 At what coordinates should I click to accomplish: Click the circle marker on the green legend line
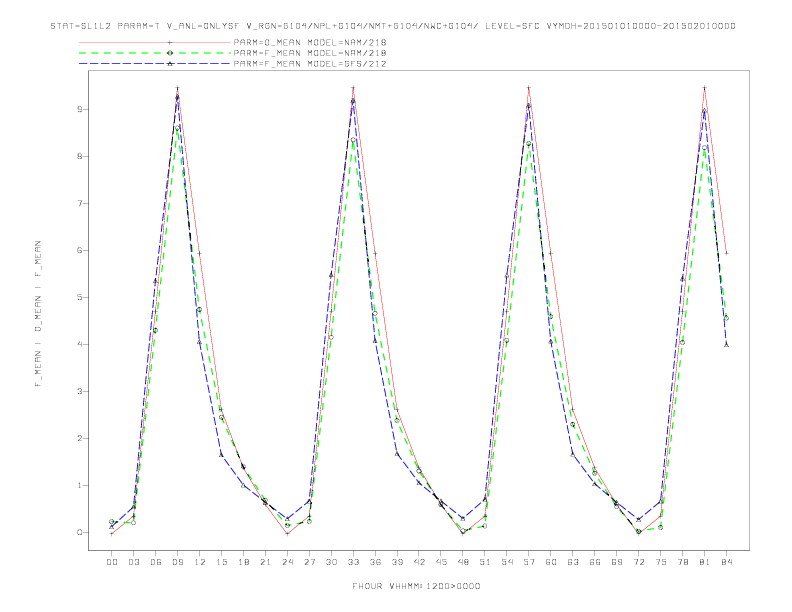170,53
